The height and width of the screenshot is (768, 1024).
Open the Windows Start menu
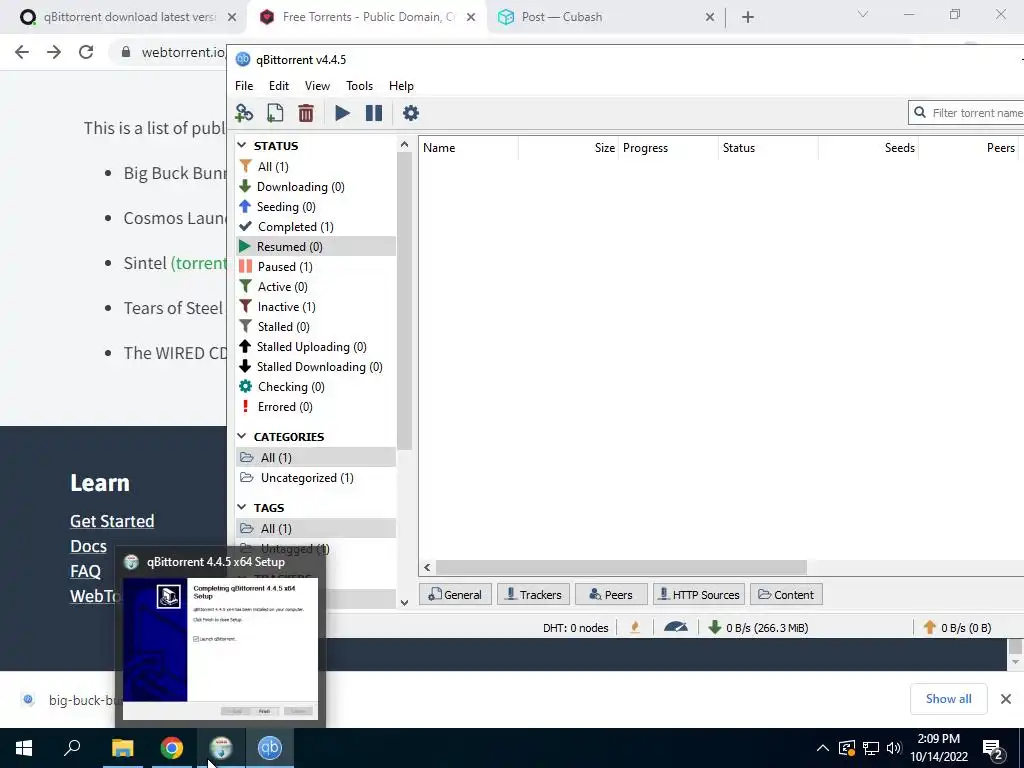click(x=24, y=748)
